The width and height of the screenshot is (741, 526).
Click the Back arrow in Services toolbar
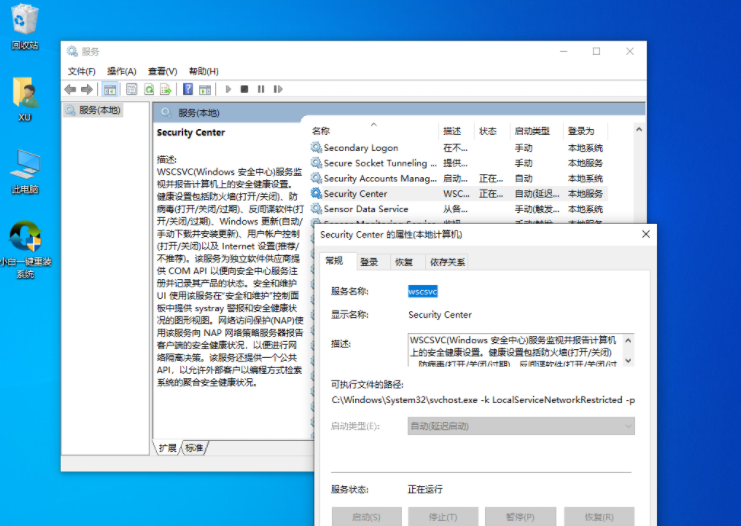click(x=70, y=89)
